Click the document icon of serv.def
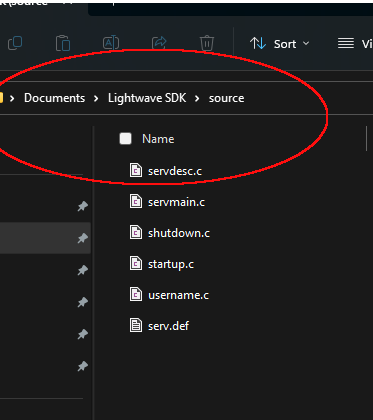The image size is (373, 420). point(136,325)
